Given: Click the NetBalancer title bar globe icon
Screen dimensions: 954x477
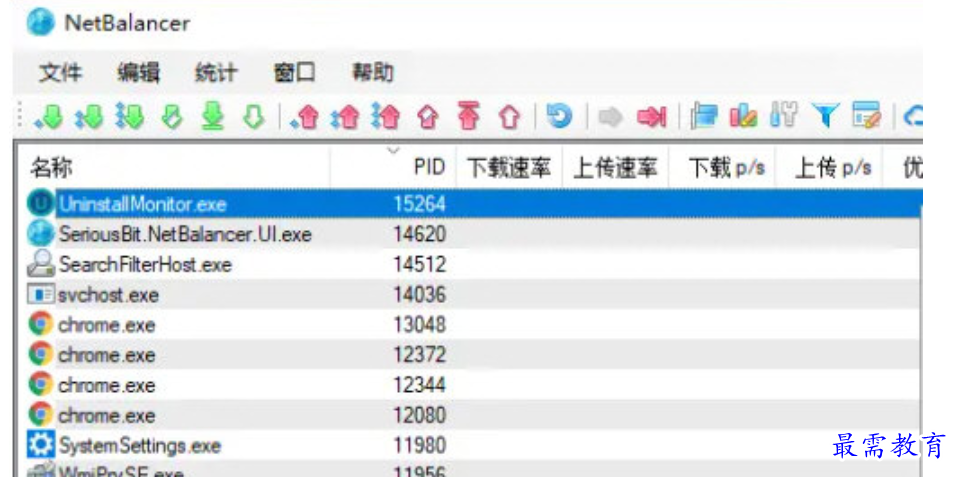Looking at the screenshot, I should (41, 23).
